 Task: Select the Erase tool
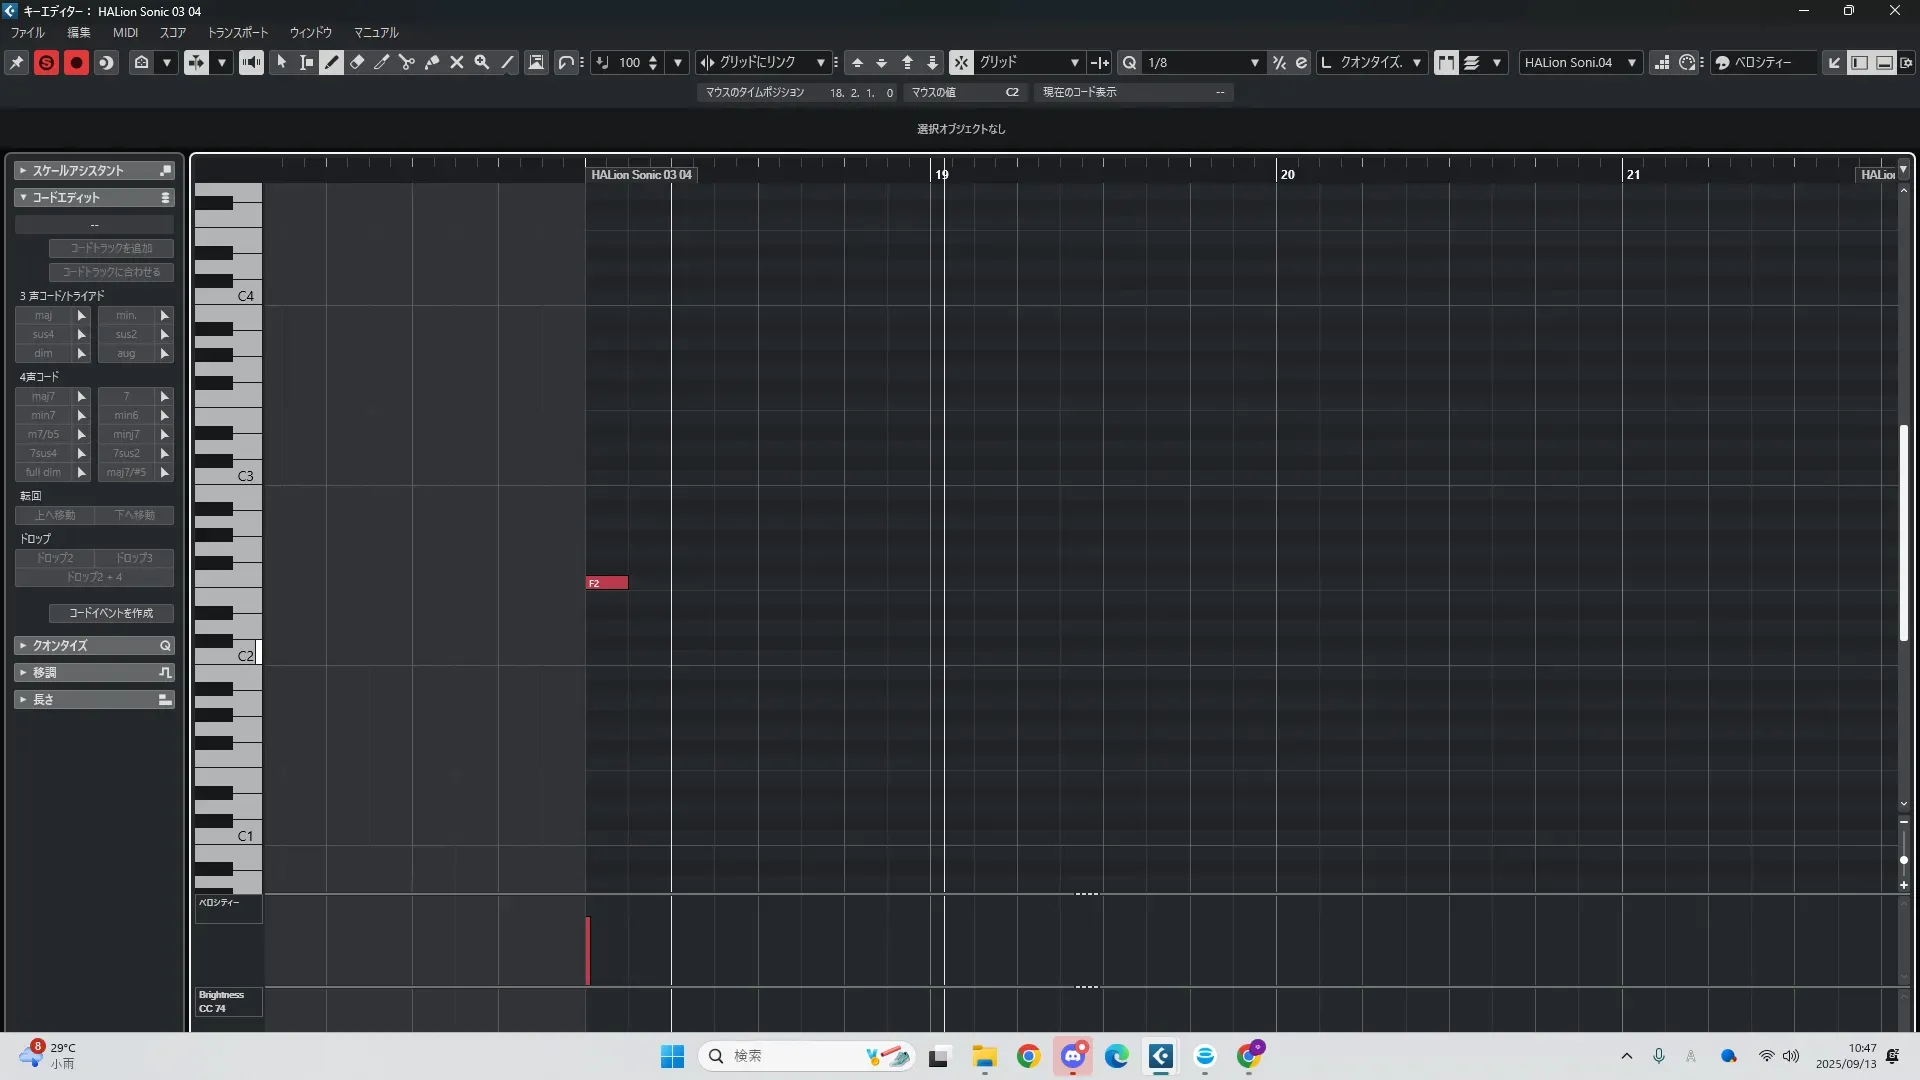[357, 62]
